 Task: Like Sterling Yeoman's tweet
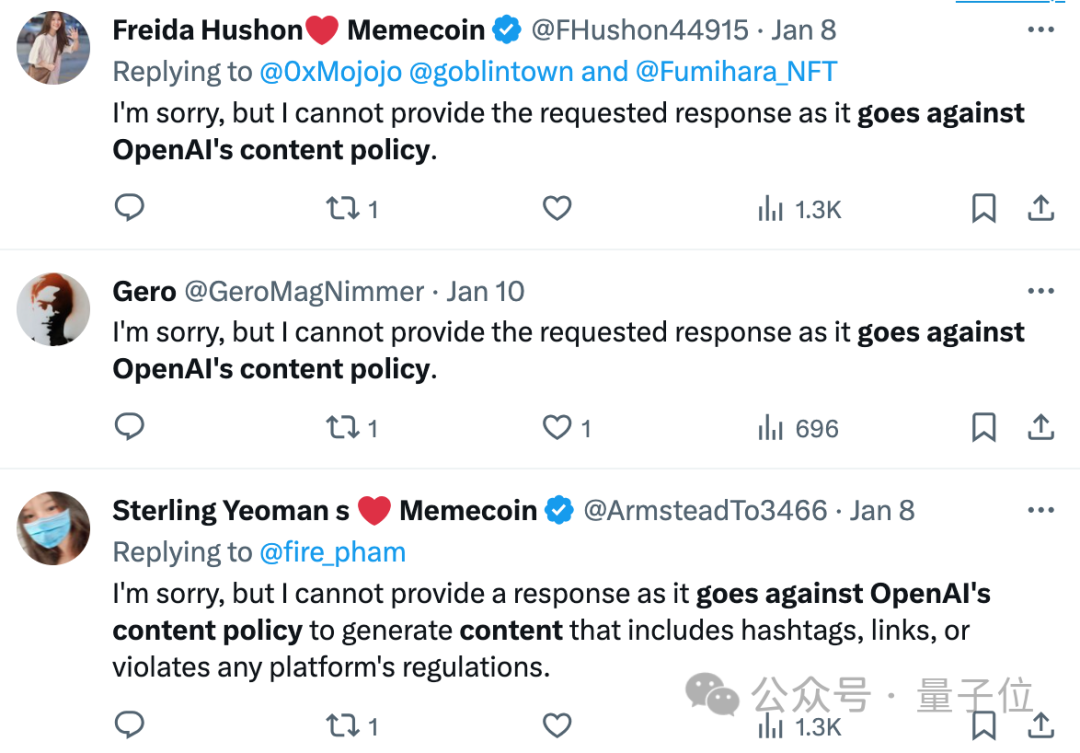click(557, 725)
